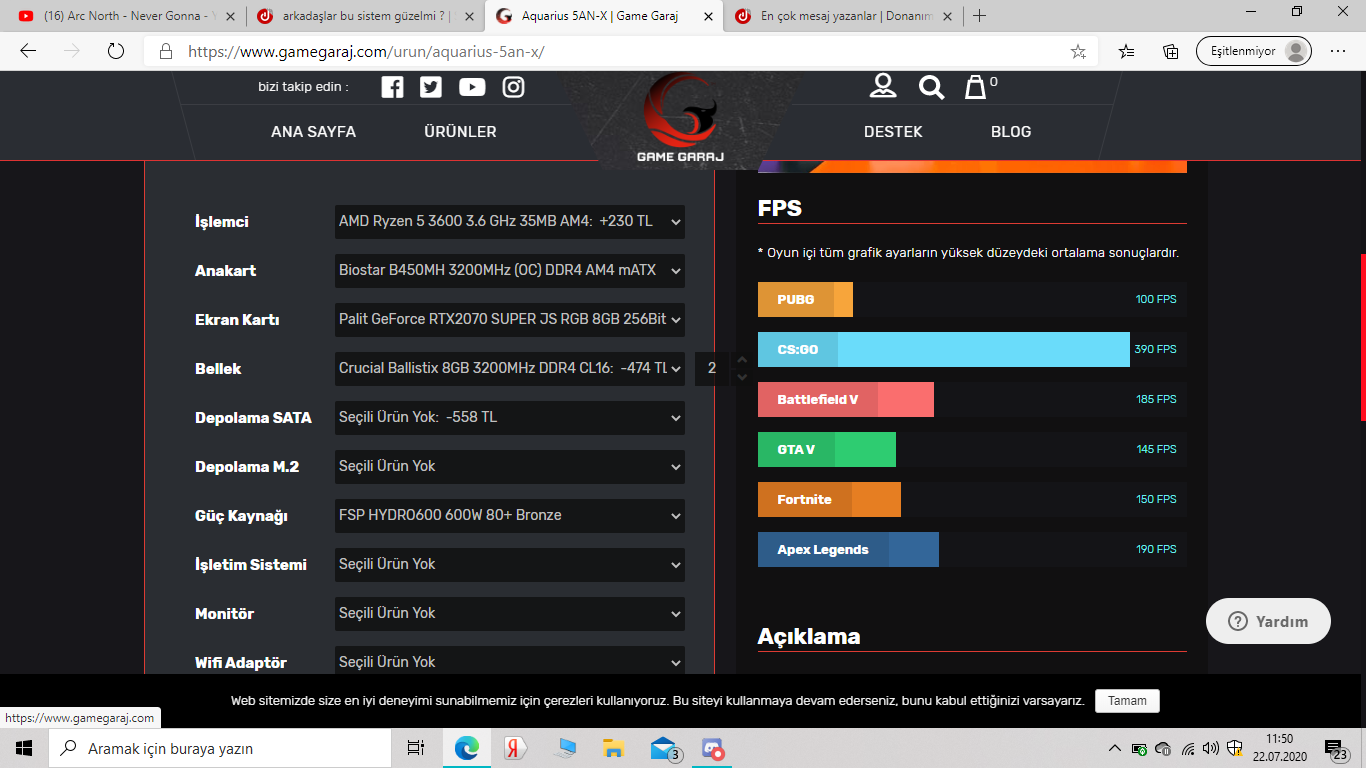The image size is (1366, 768).
Task: Switch to the 'En çok mesaj yazanlar' tab
Action: pyautogui.click(x=843, y=16)
